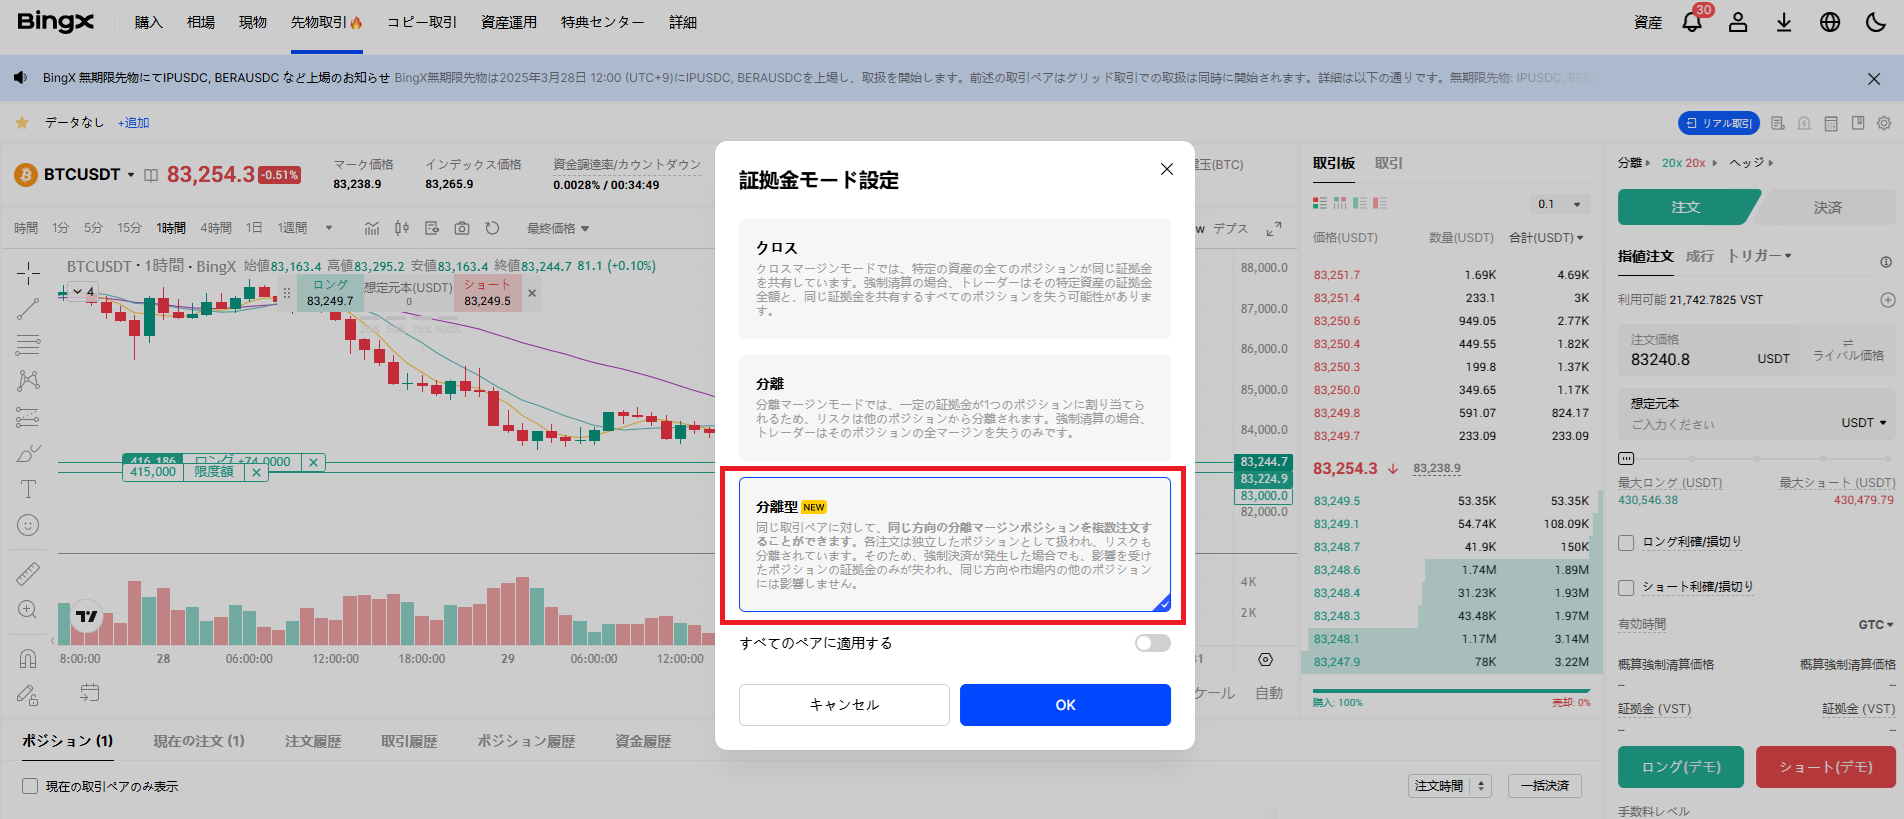Confirm with the blue OK button
The width and height of the screenshot is (1904, 819).
coord(1065,705)
